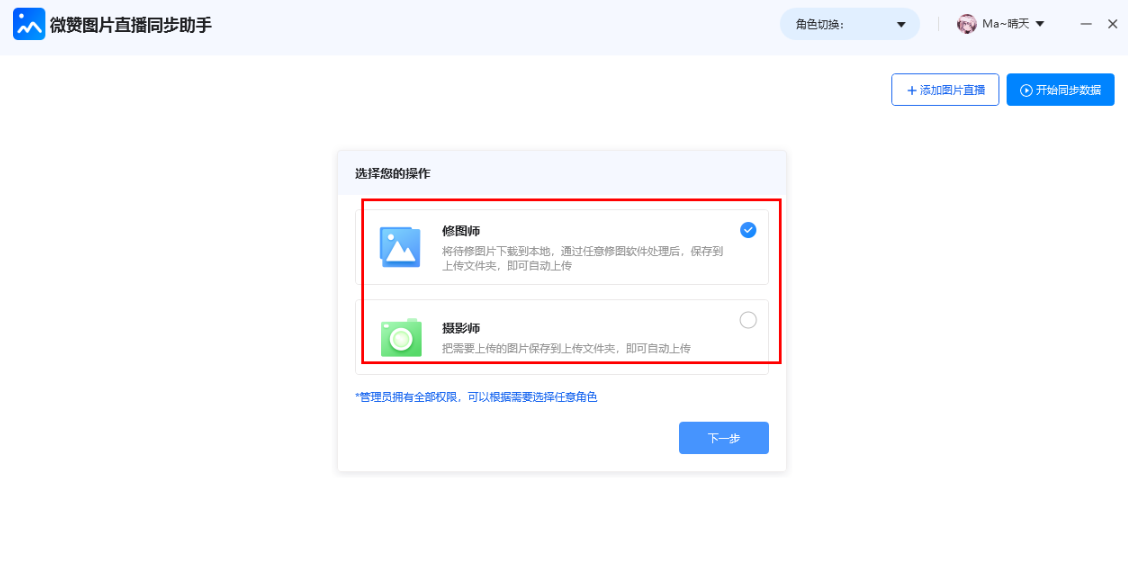This screenshot has height=574, width=1128.
Task: Click the blue picture icon for 修图师
Action: coord(399,247)
